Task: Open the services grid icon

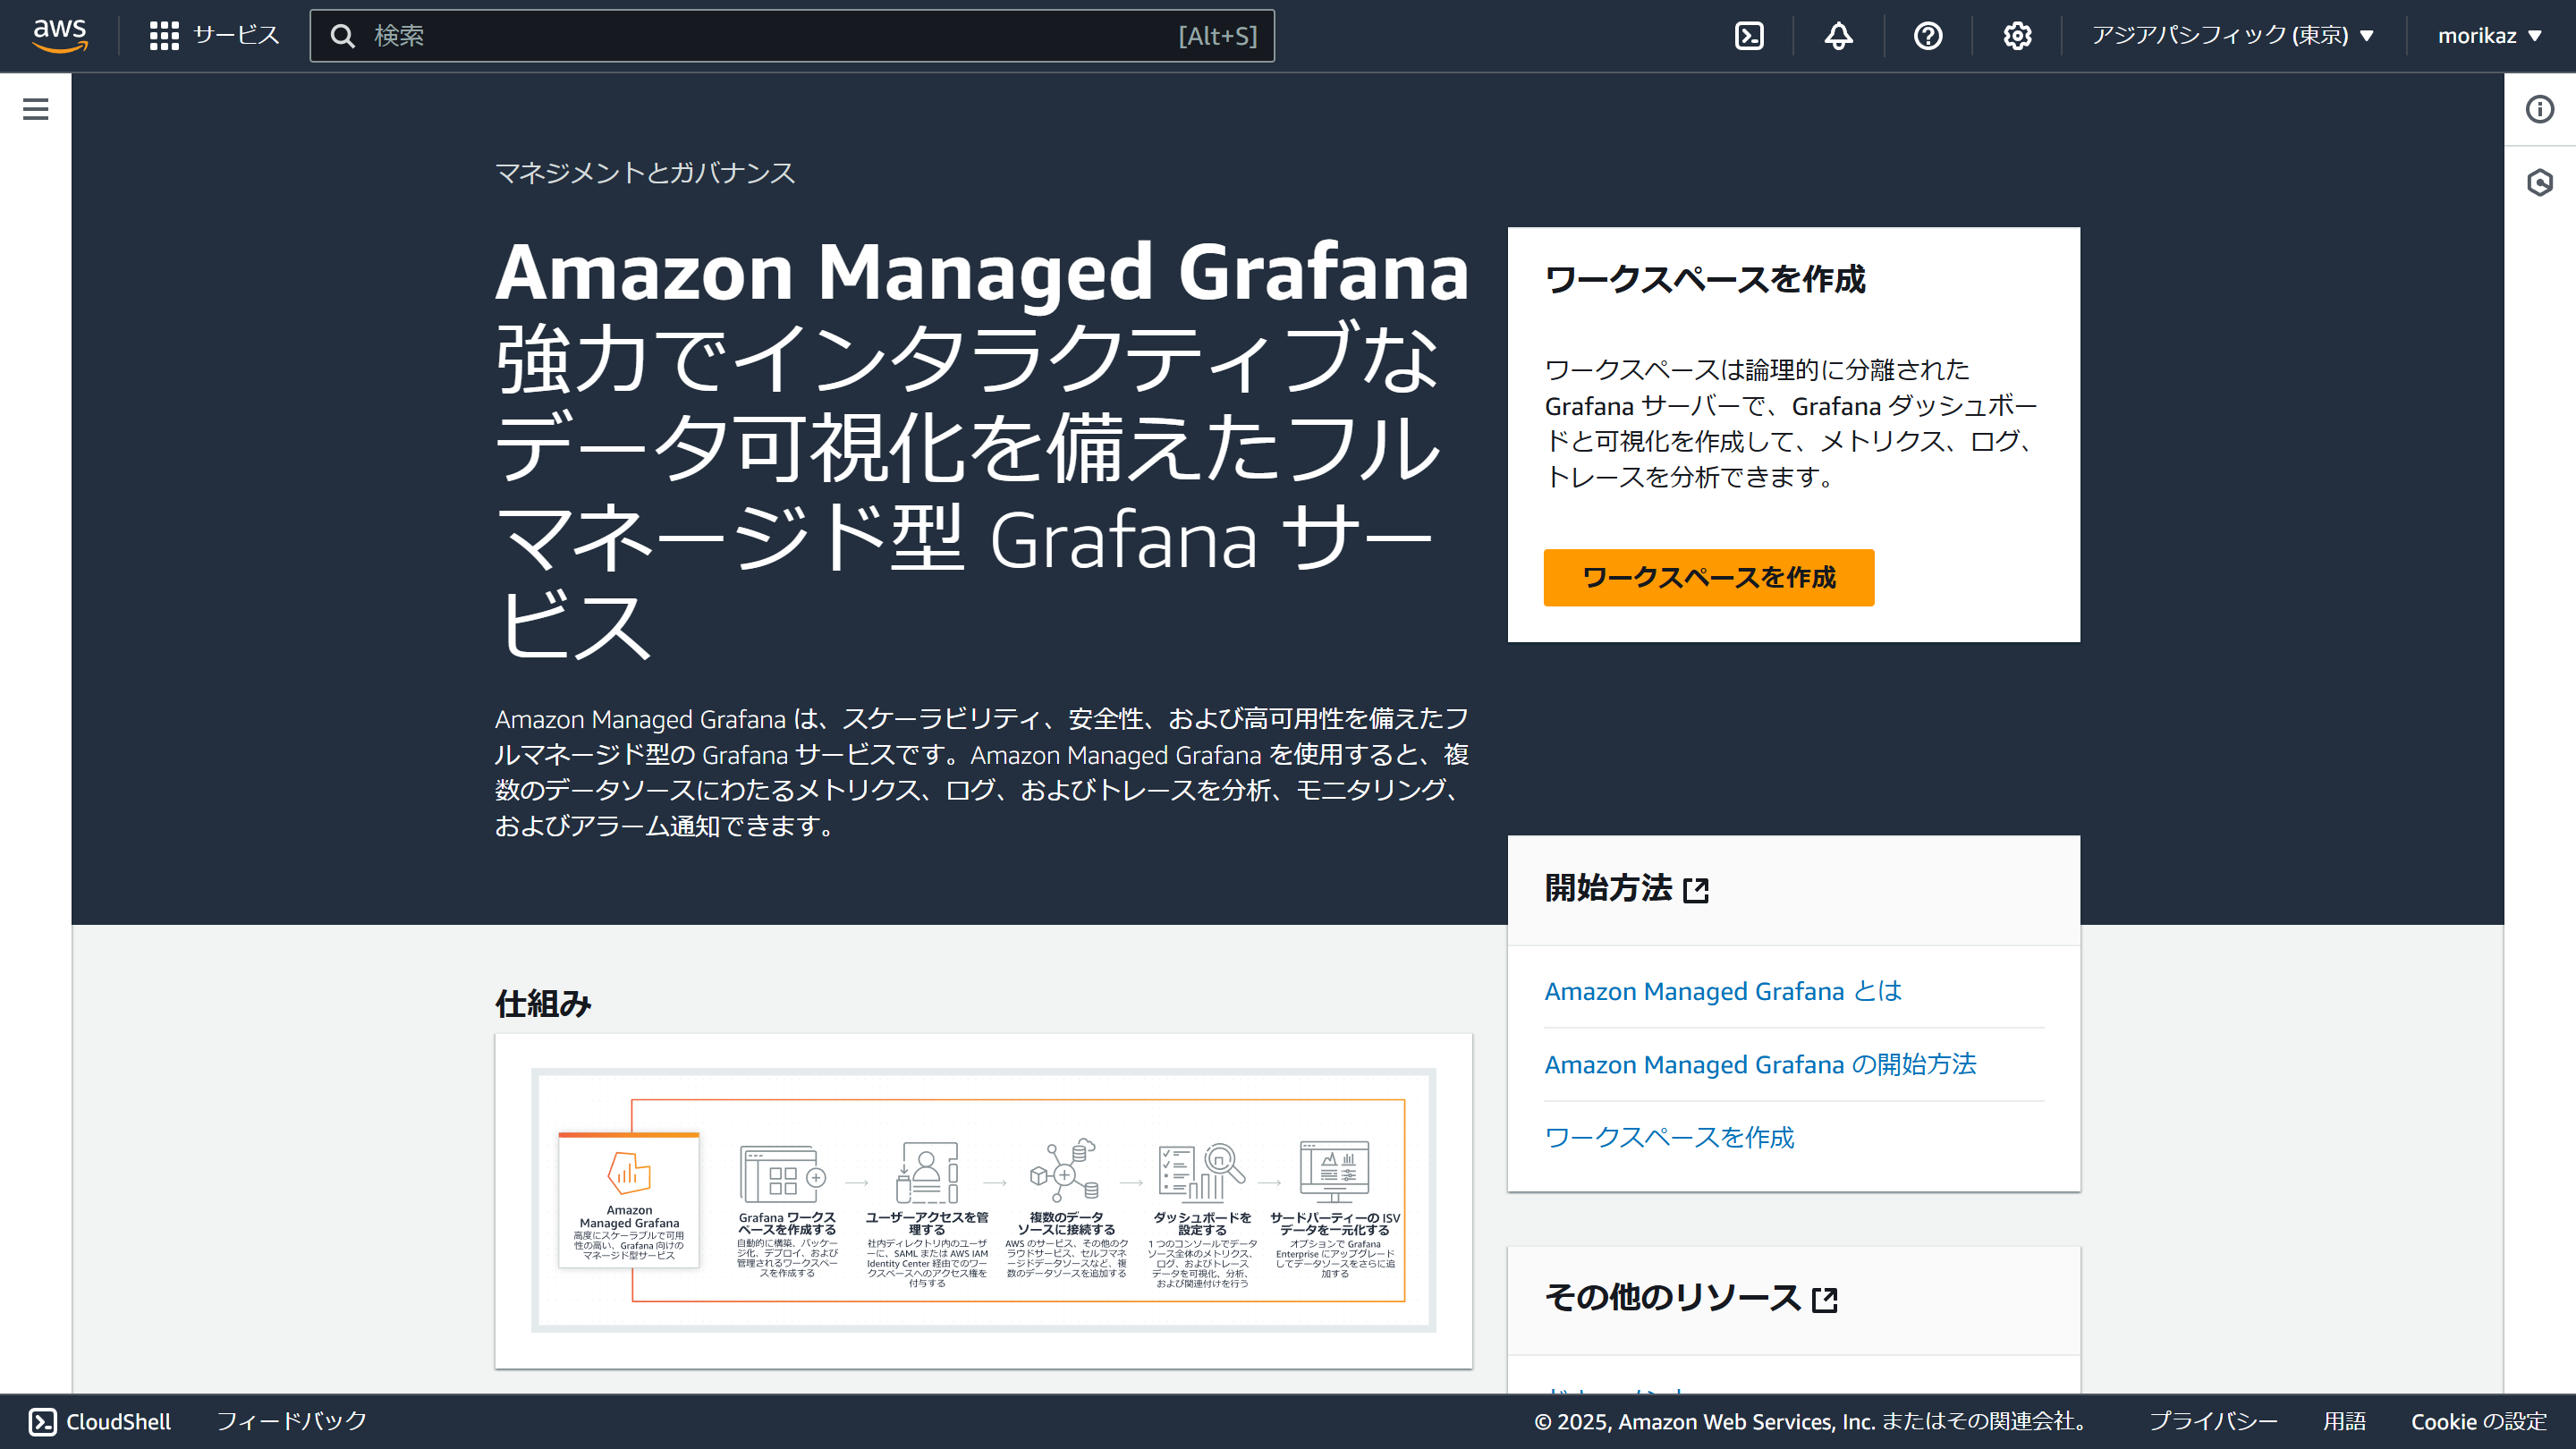Action: pos(164,36)
